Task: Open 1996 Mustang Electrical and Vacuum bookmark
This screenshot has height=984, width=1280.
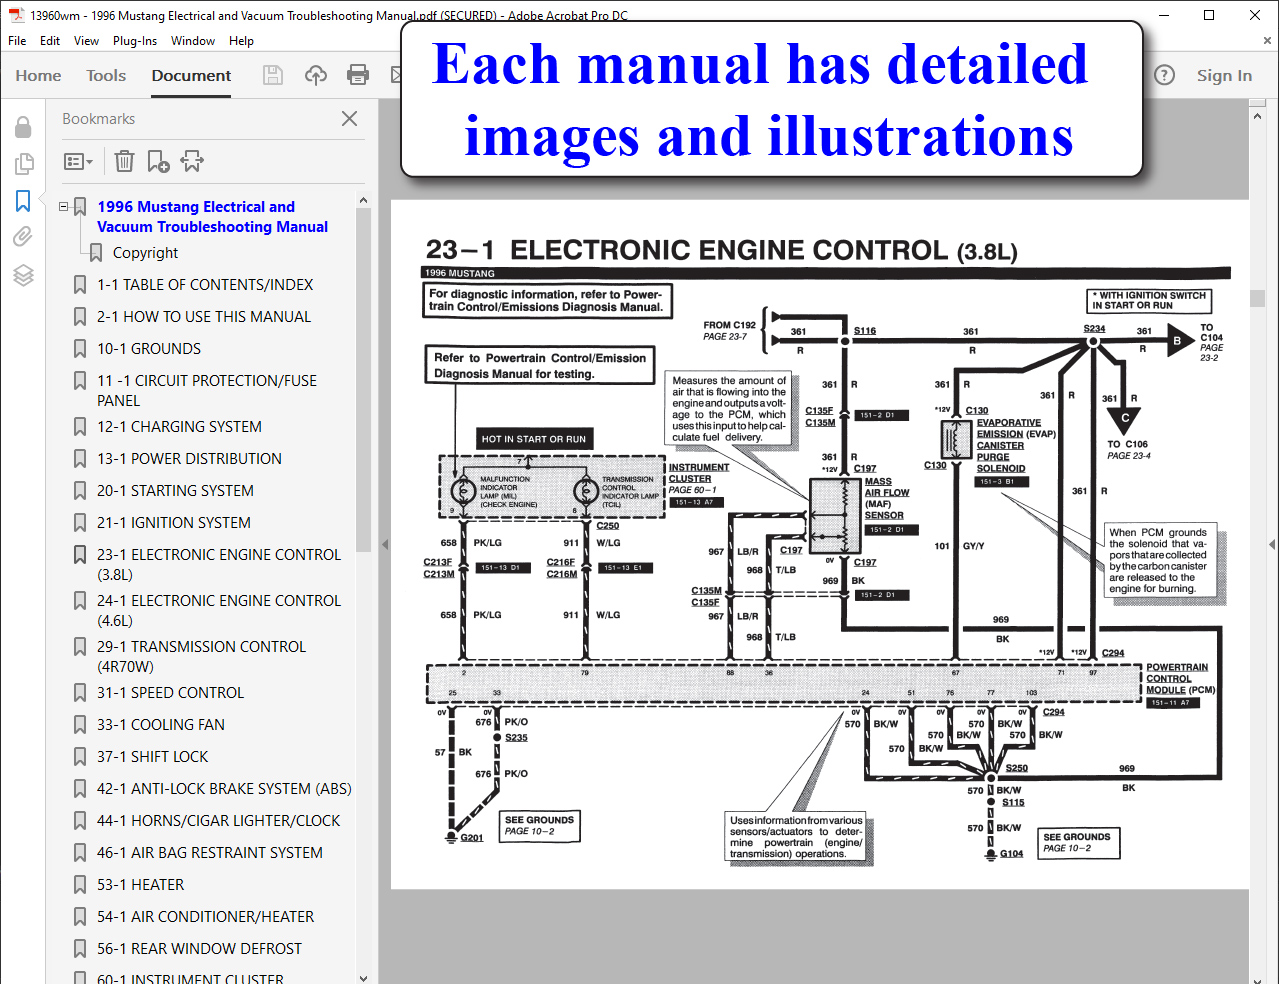Action: click(212, 217)
